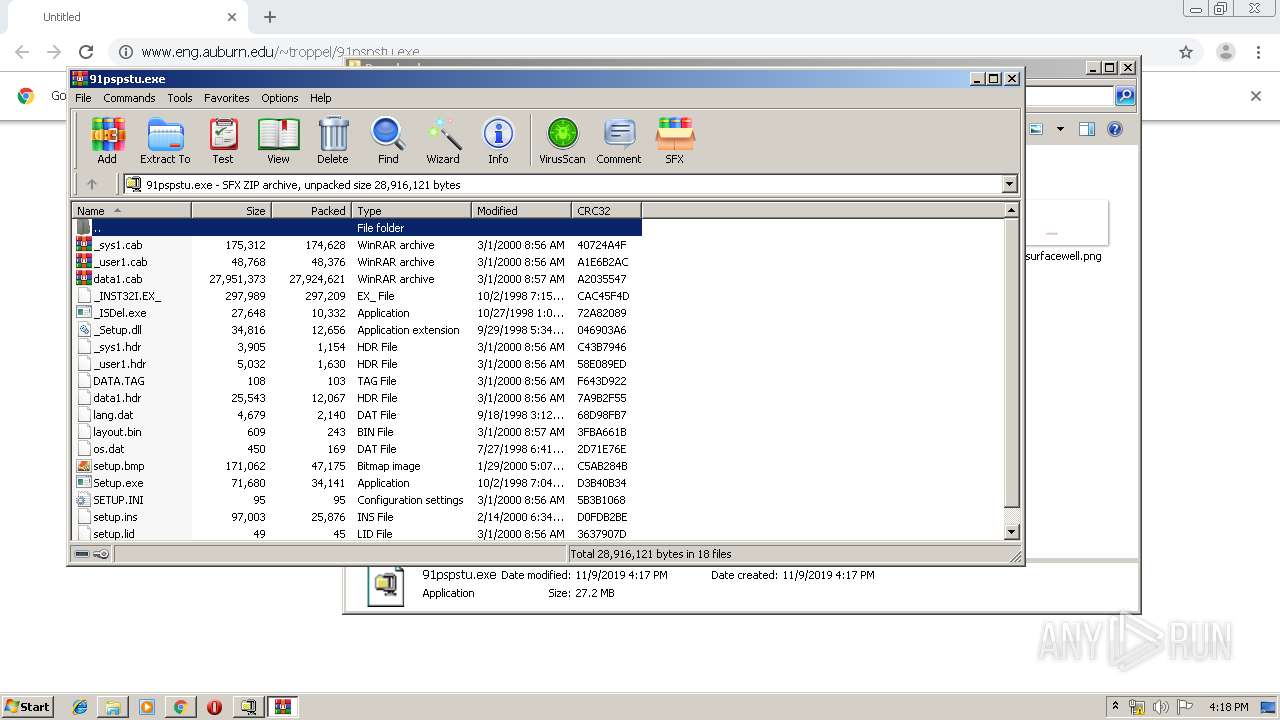Viewport: 1280px width, 720px height.
Task: Bookmark page with Chrome star icon
Action: point(1186,52)
